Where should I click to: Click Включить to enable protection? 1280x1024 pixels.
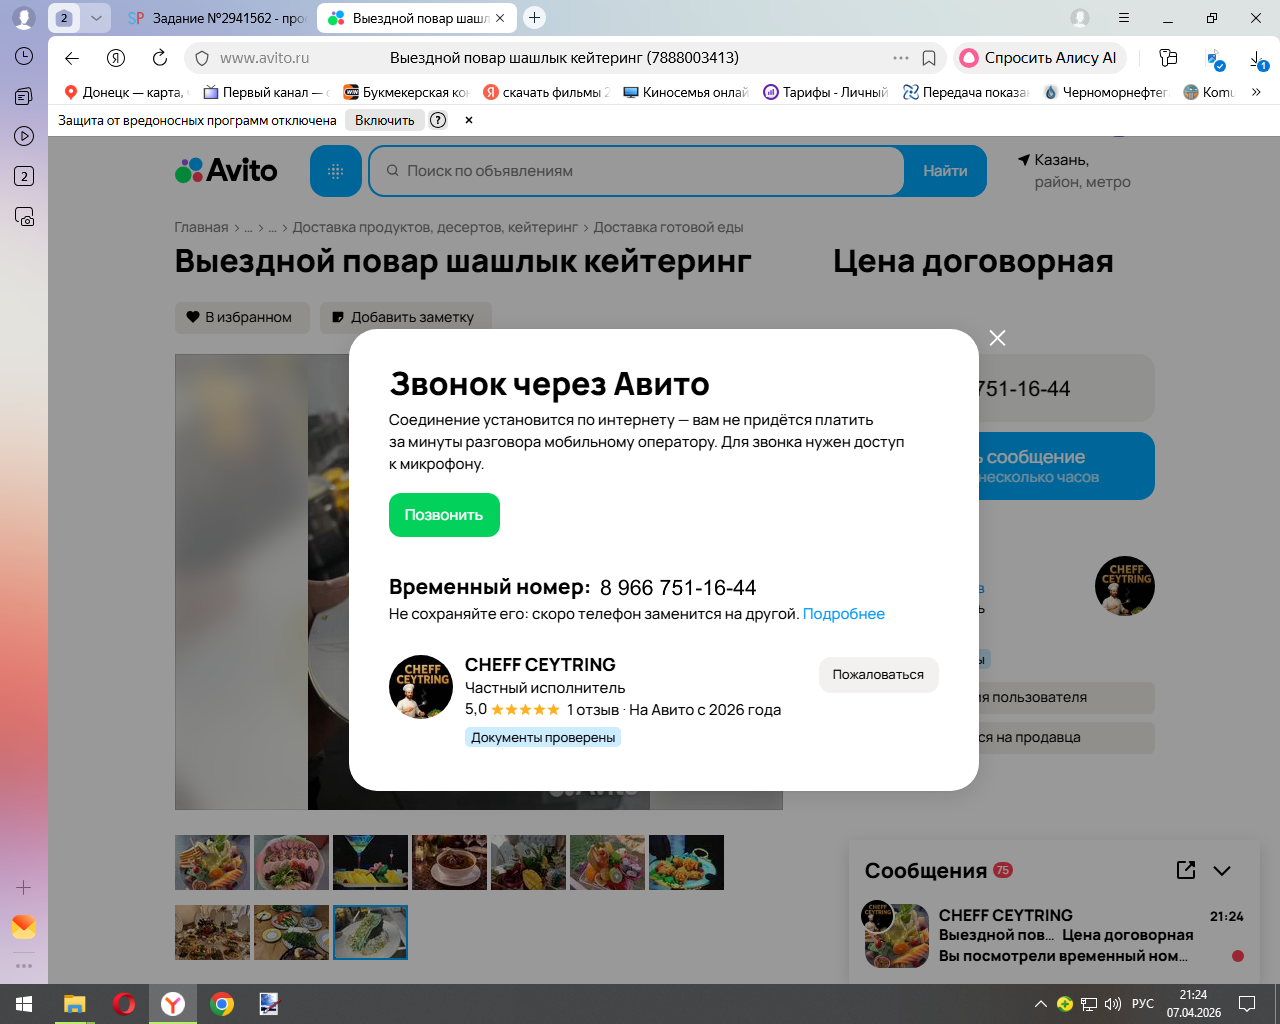pos(385,120)
